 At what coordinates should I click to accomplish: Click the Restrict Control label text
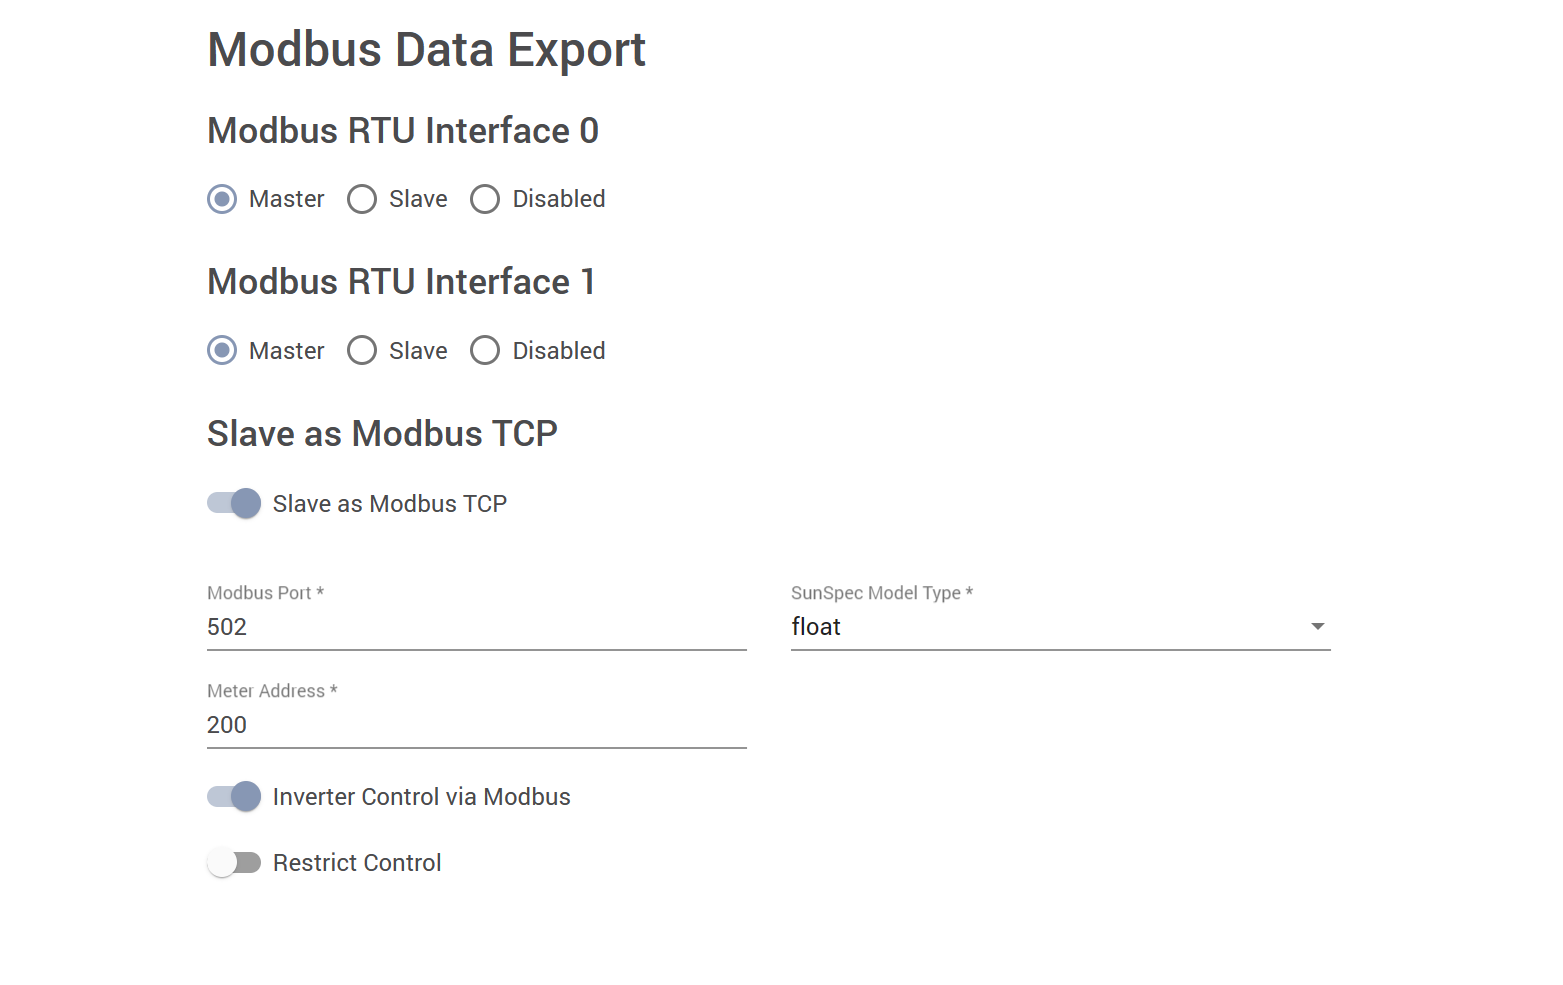pos(357,863)
